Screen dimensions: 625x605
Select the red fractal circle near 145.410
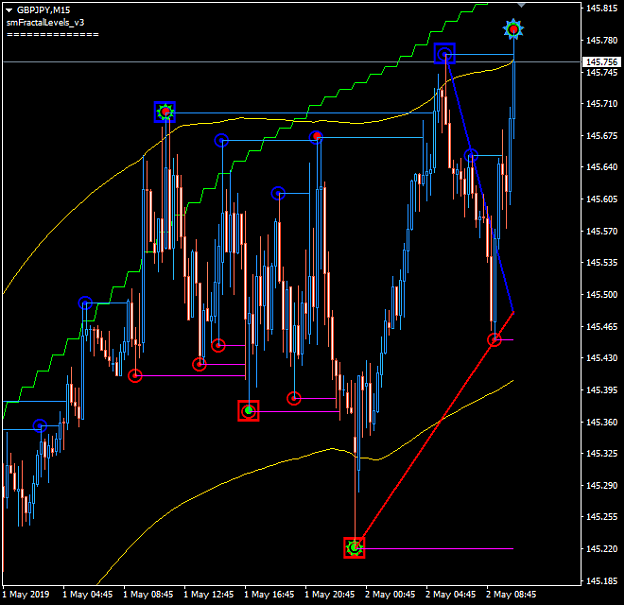(x=135, y=375)
